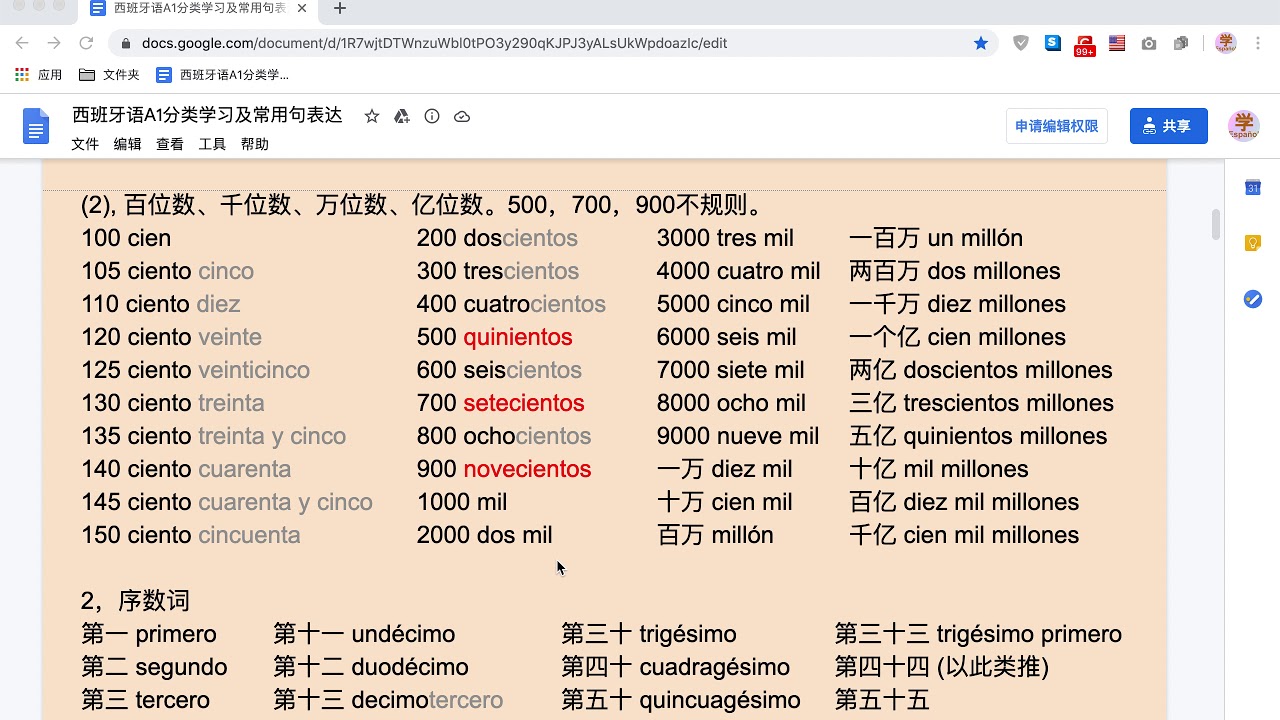This screenshot has width=1280, height=720.
Task: Open a new browser tab
Action: pos(340,9)
